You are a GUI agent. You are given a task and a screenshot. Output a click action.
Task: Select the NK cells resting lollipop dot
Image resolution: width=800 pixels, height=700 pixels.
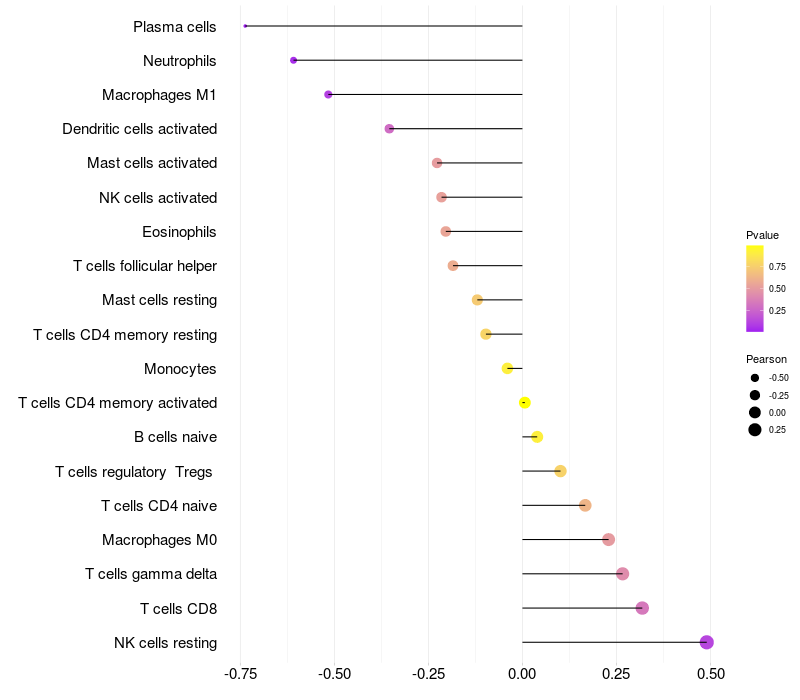(x=706, y=642)
